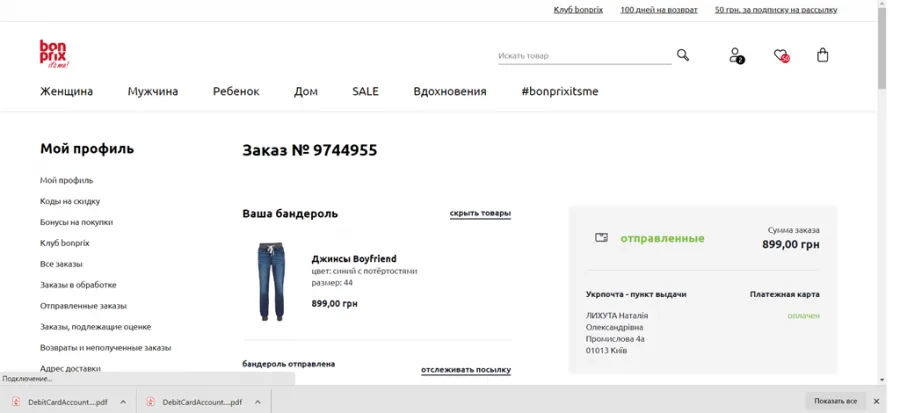Click the Показать все downloads button

[x=835, y=401]
